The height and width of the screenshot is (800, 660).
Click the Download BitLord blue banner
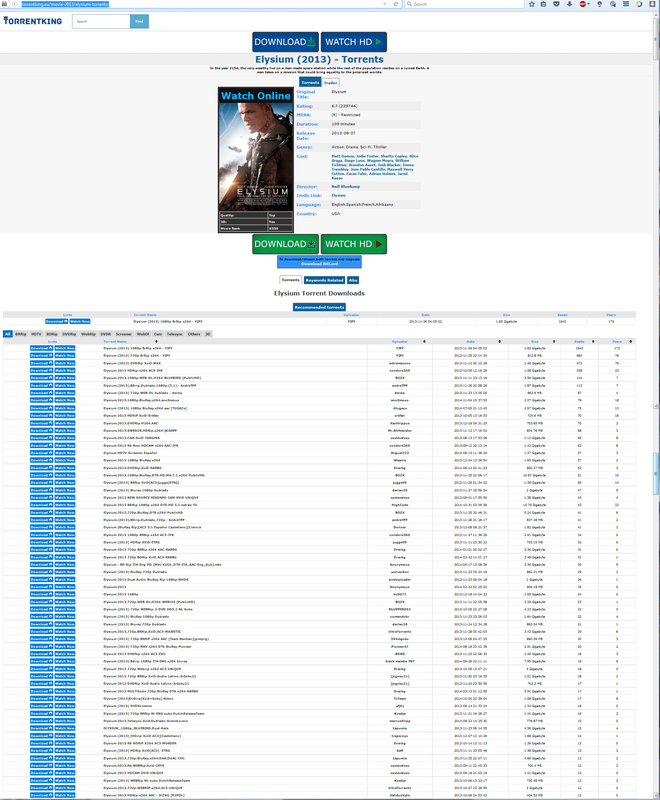(x=319, y=262)
